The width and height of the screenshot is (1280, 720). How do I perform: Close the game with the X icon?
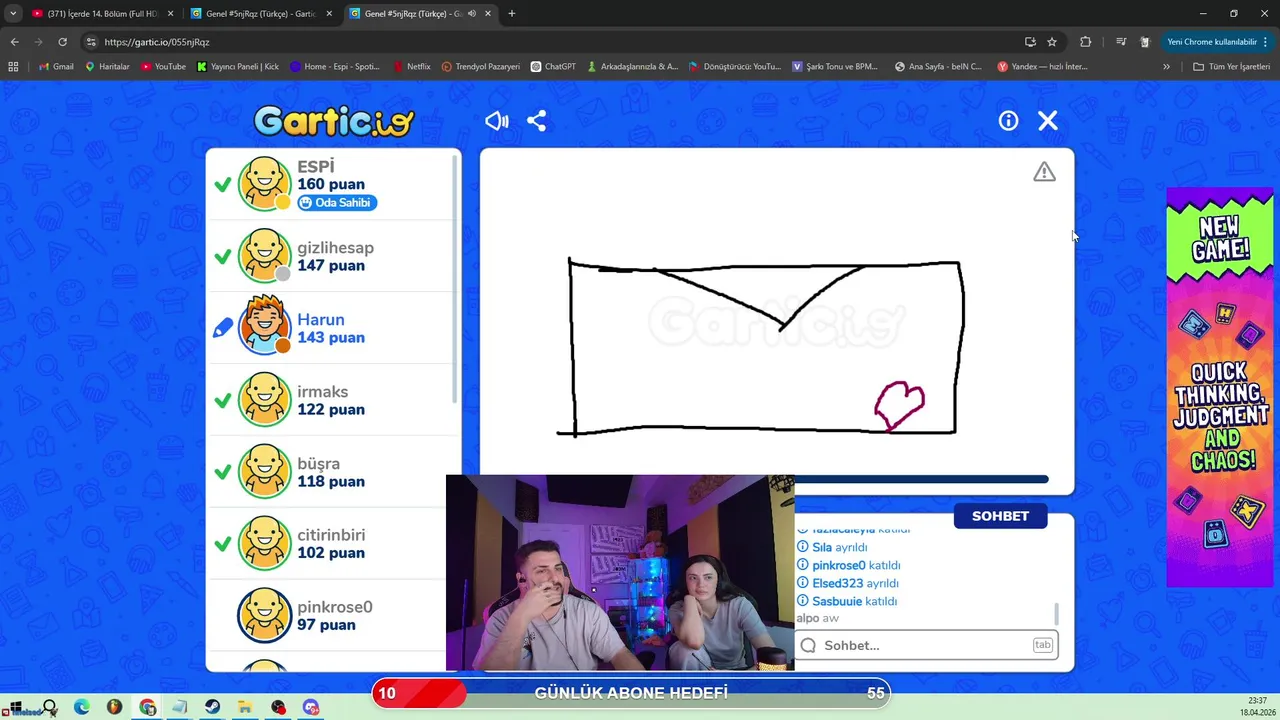pos(1047,121)
